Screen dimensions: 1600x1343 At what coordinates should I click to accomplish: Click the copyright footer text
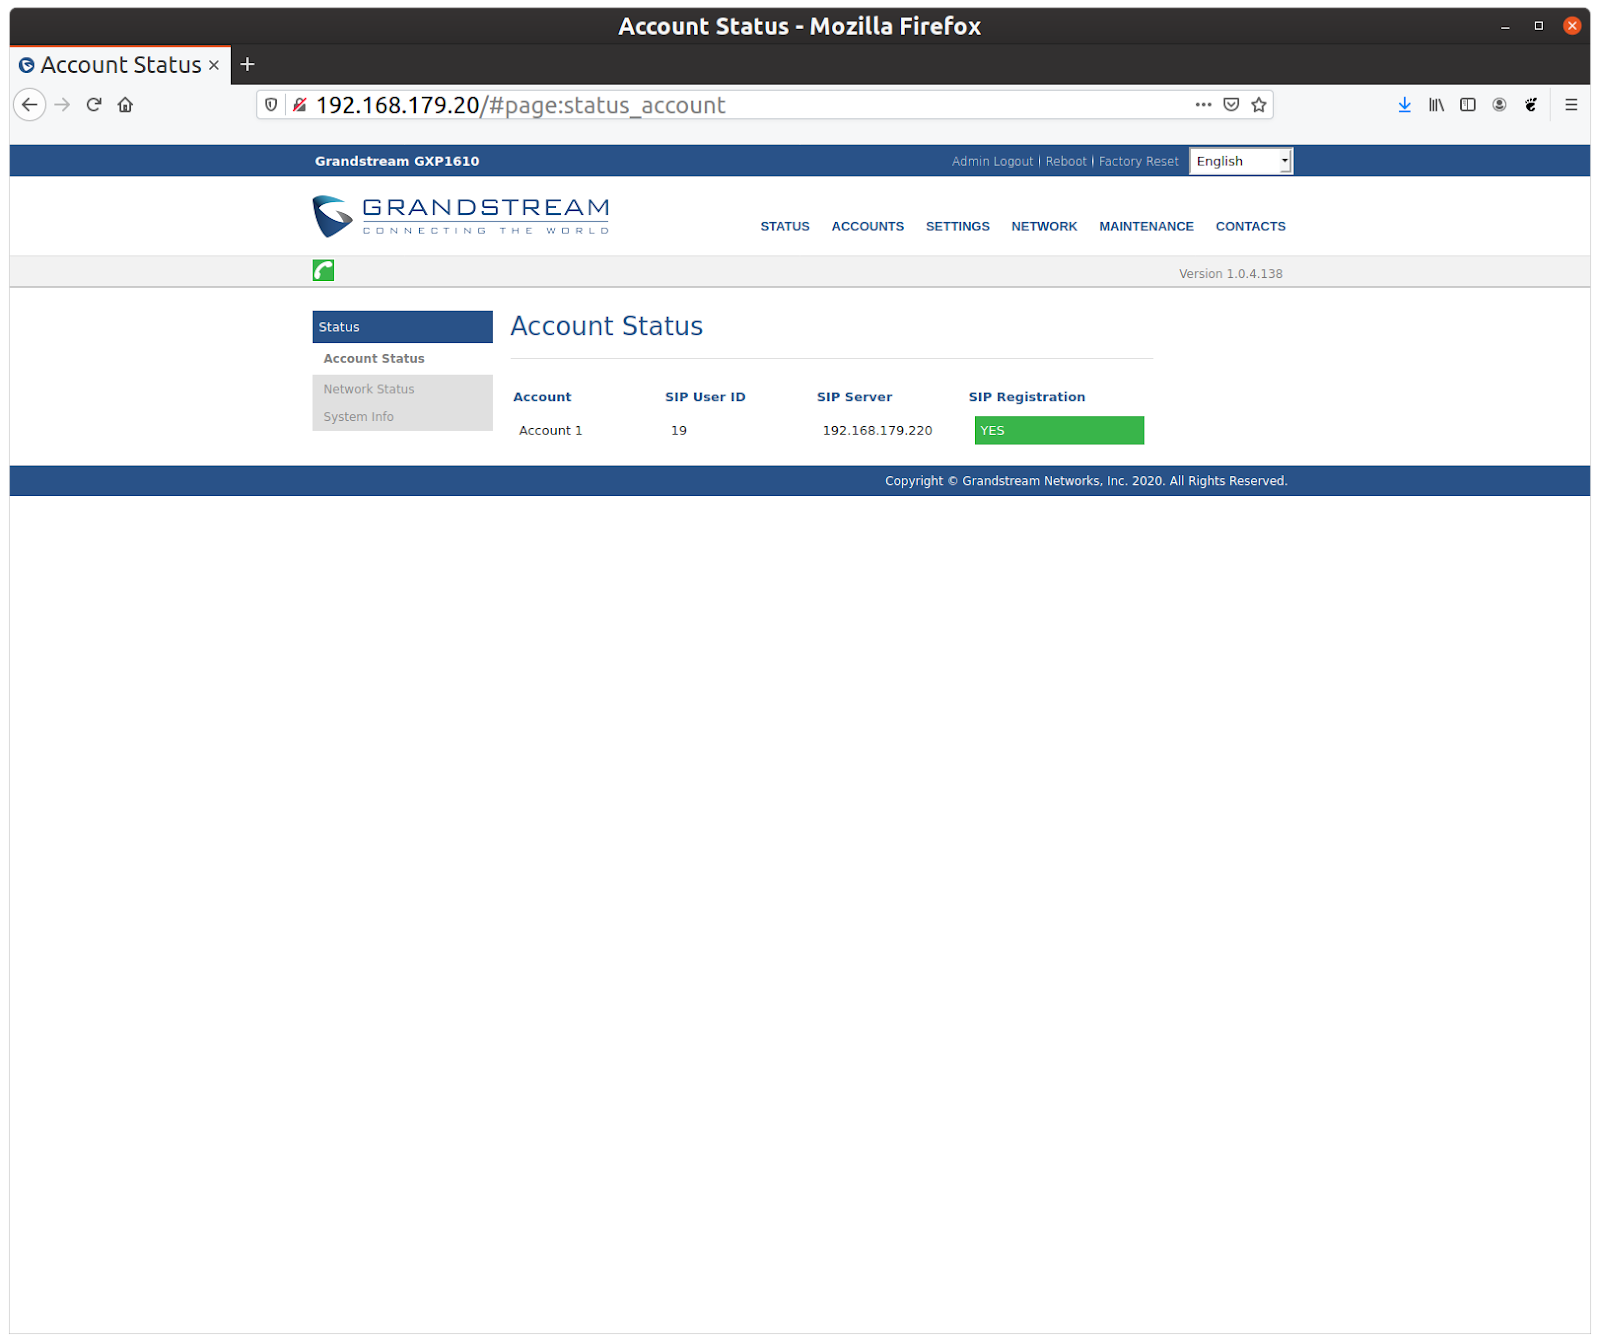click(1086, 481)
